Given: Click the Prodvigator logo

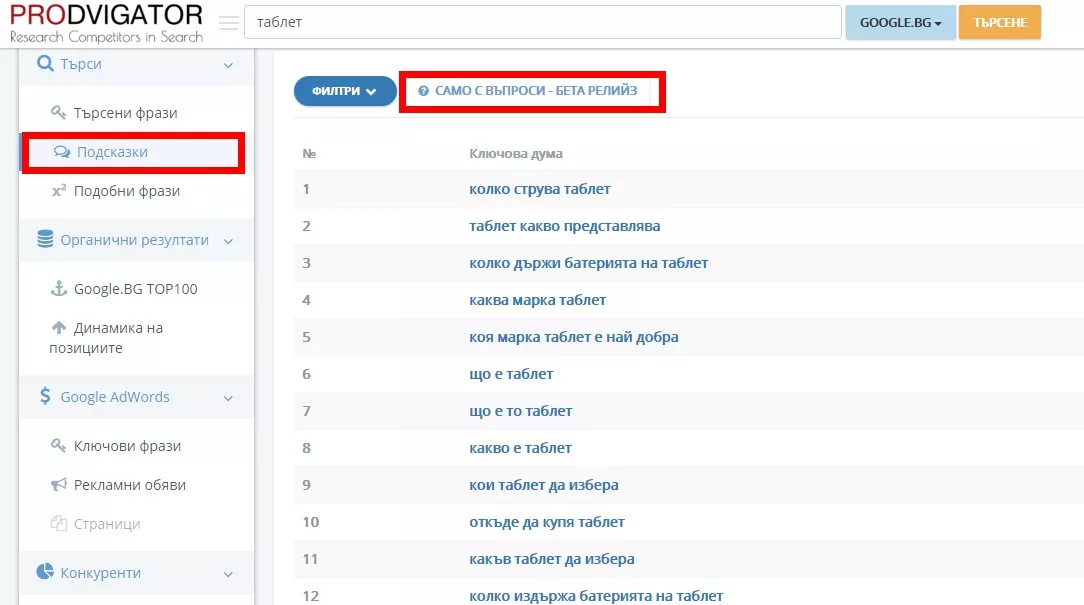Looking at the screenshot, I should coord(106,22).
